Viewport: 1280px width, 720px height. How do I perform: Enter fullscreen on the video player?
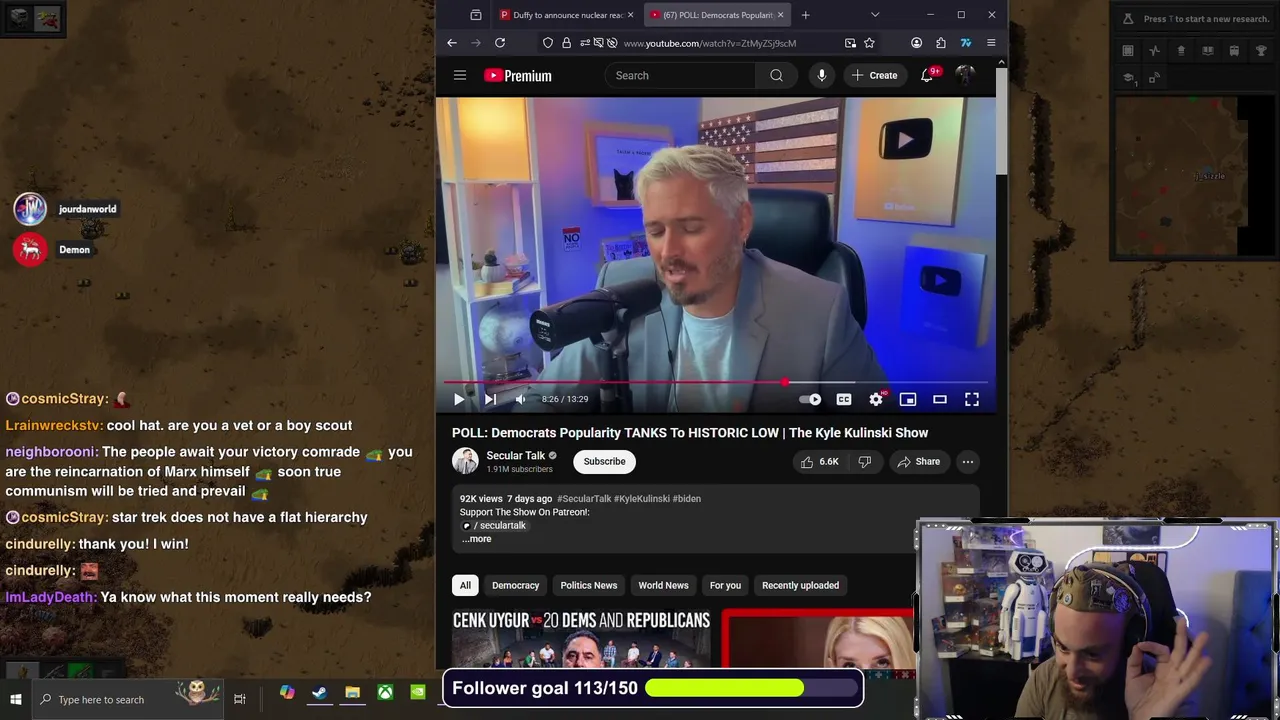(972, 399)
